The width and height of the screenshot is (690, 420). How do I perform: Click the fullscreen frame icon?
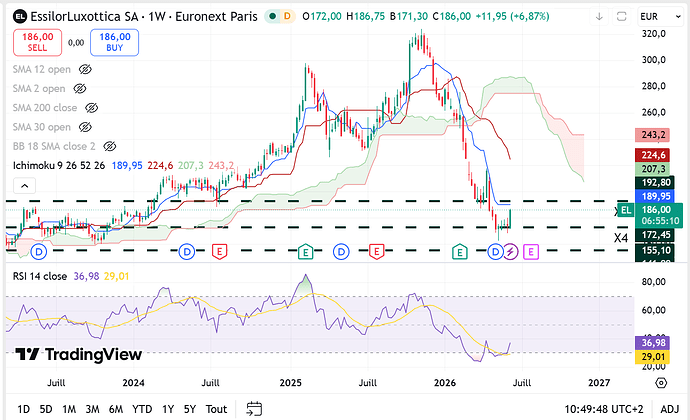(x=621, y=17)
